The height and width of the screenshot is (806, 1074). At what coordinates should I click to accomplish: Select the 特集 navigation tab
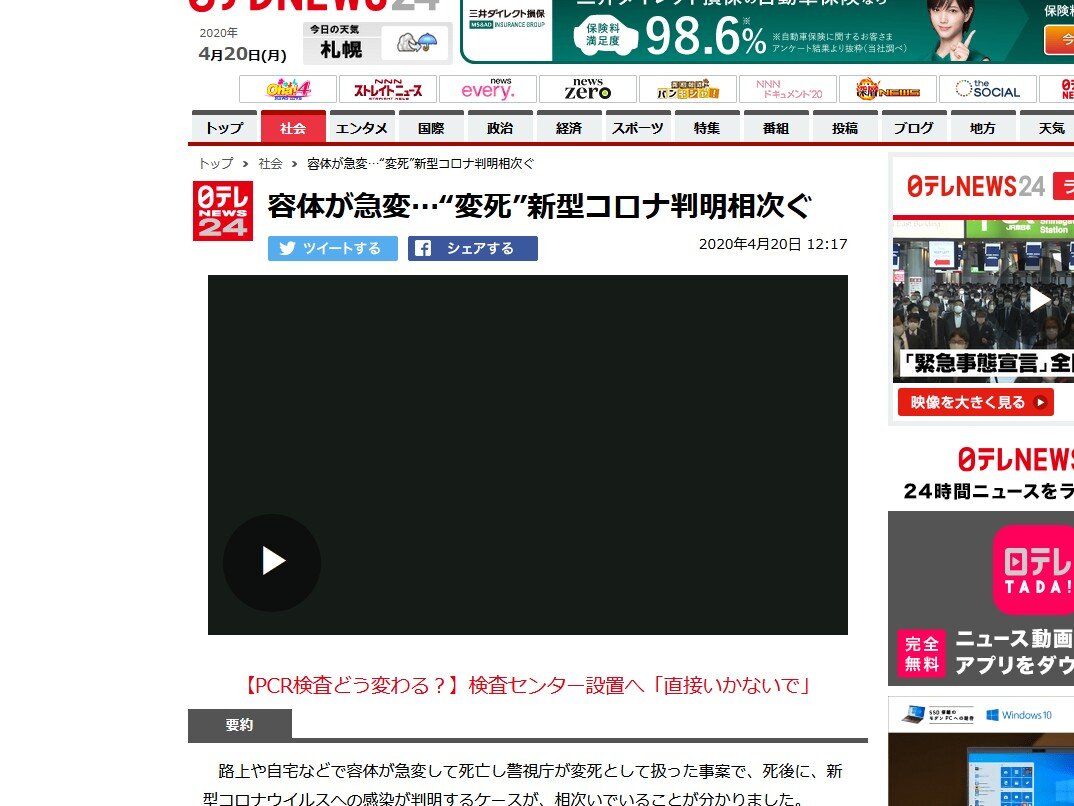pyautogui.click(x=707, y=127)
